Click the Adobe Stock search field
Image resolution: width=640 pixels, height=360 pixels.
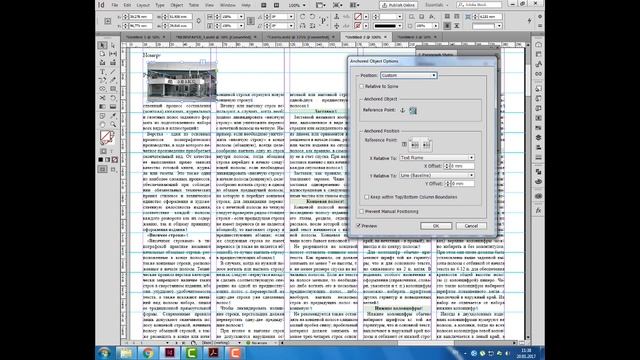pos(479,5)
